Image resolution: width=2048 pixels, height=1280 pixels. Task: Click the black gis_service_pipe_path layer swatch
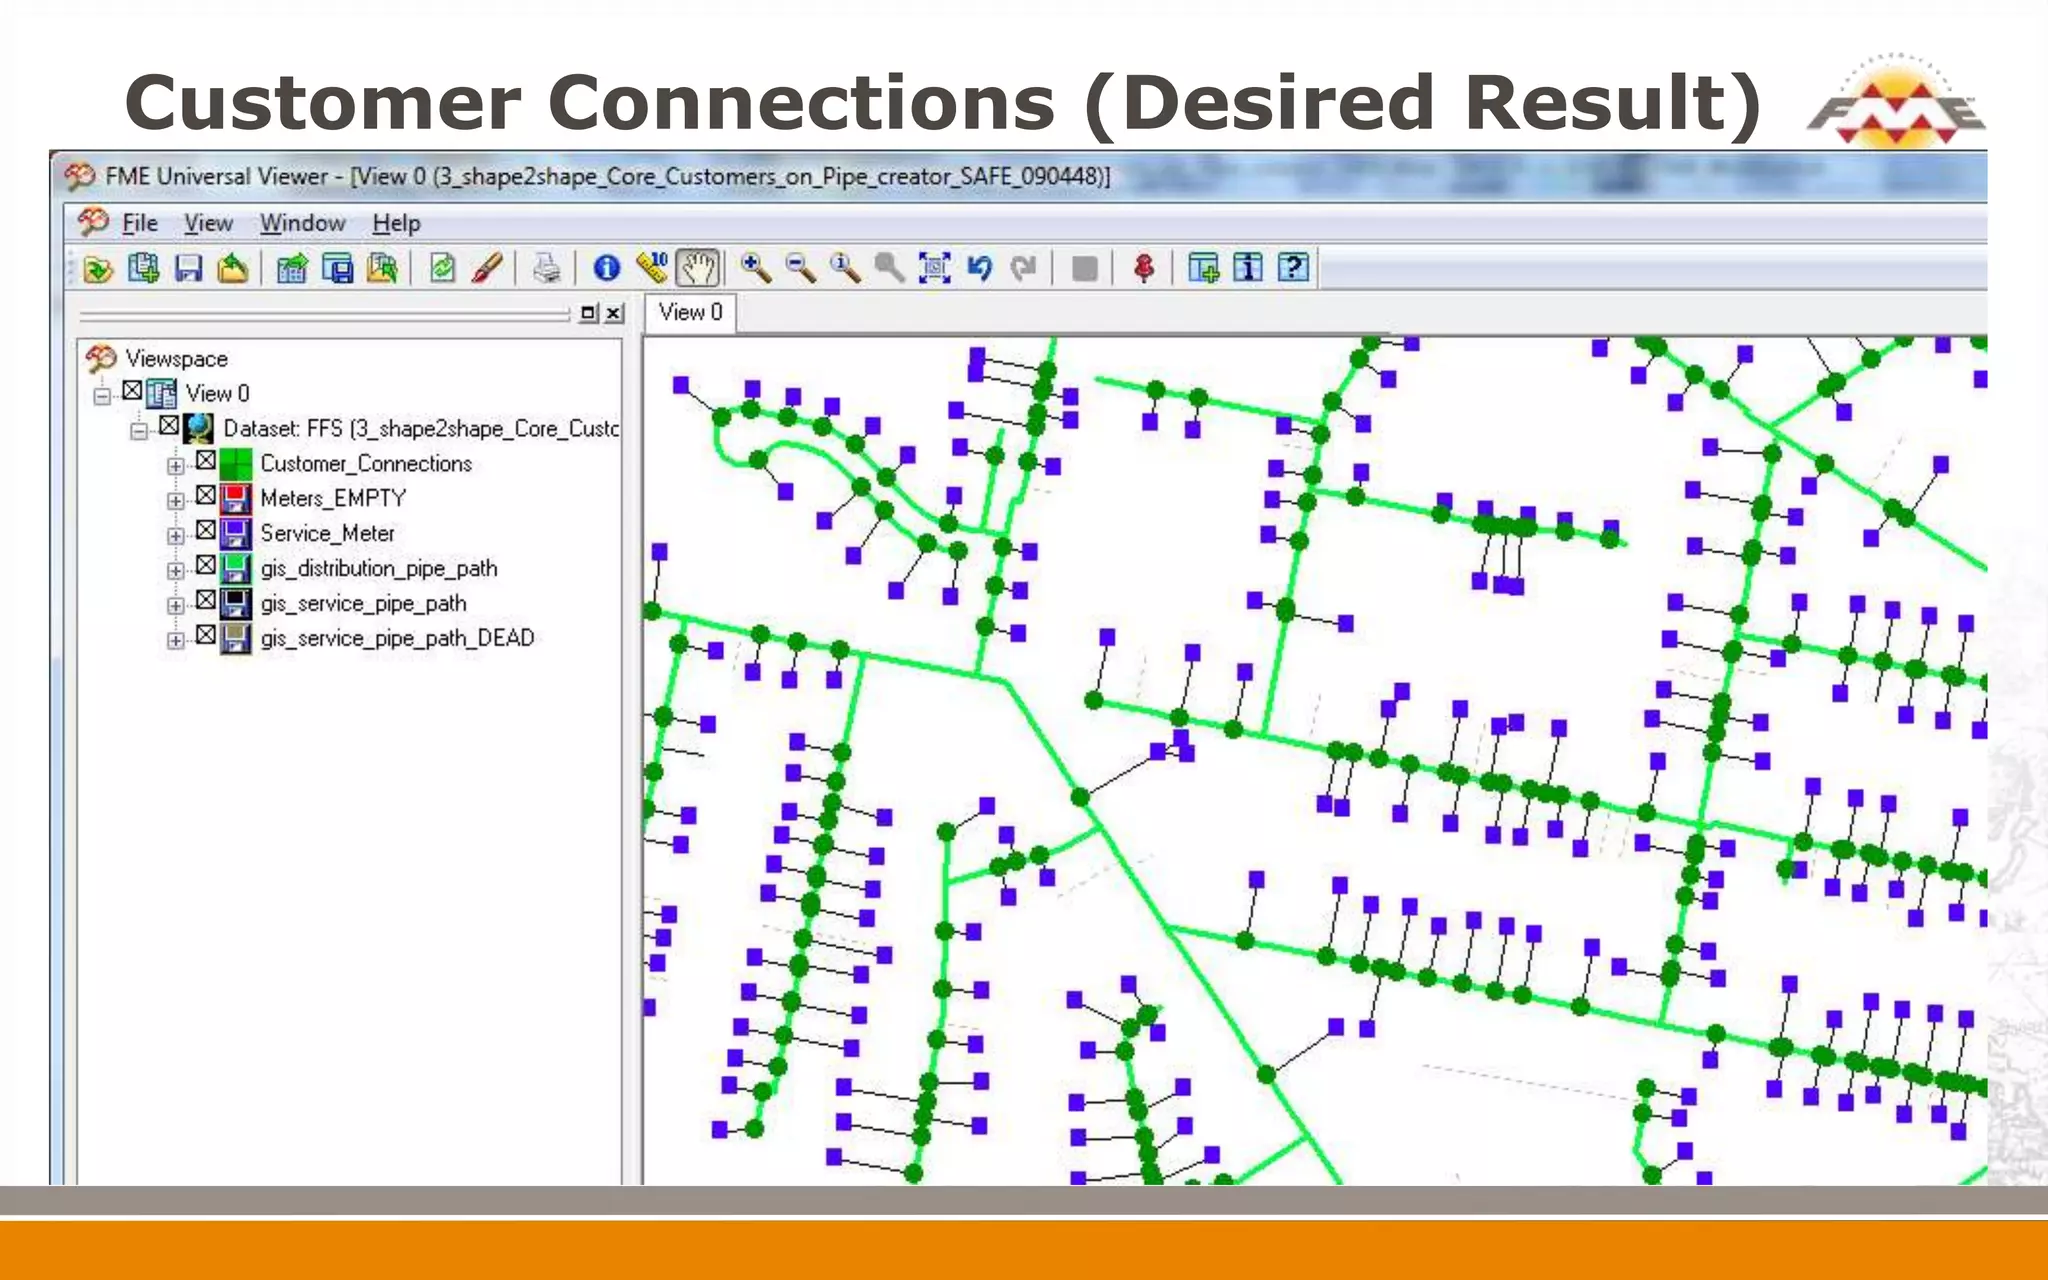pos(236,604)
